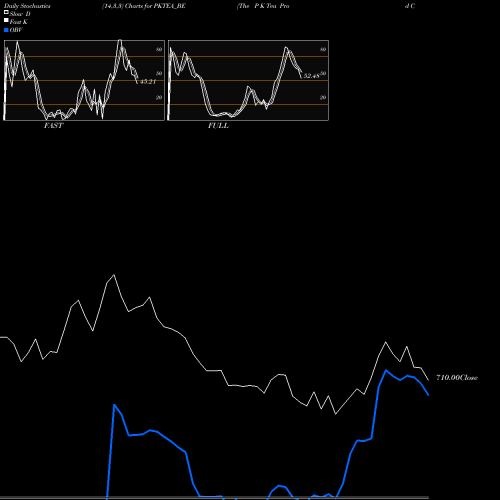Click the FULL chart label

218,126
